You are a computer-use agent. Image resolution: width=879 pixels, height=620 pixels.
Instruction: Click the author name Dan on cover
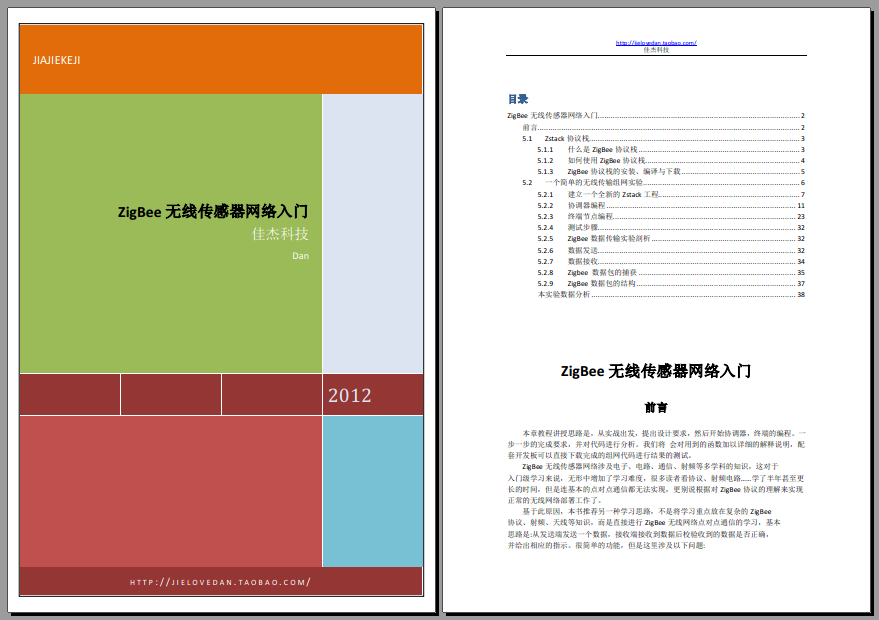coord(300,256)
